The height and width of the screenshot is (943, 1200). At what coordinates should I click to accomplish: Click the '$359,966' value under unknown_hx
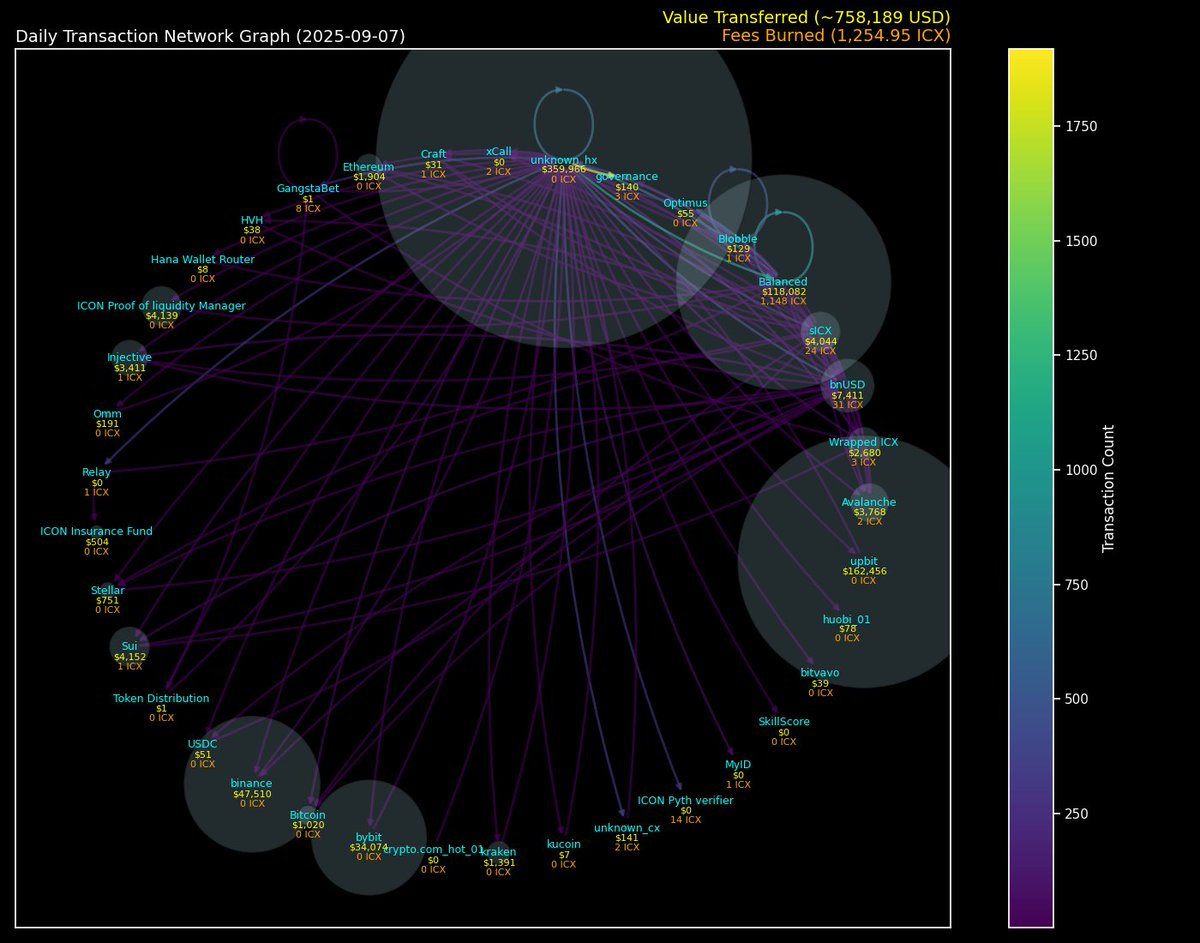point(563,170)
